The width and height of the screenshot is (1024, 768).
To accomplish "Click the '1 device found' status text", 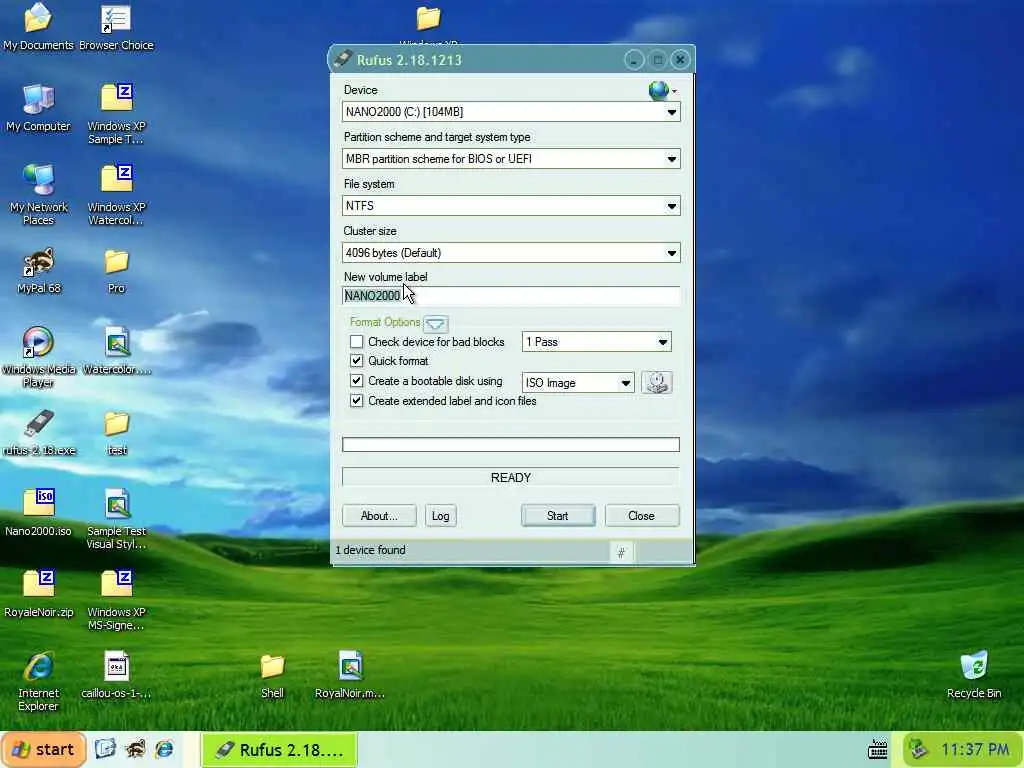I will [x=370, y=550].
